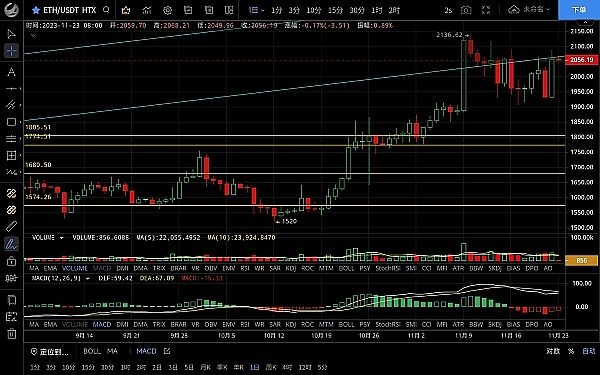Open the ETH/USDT HTX symbol selector

[x=70, y=10]
